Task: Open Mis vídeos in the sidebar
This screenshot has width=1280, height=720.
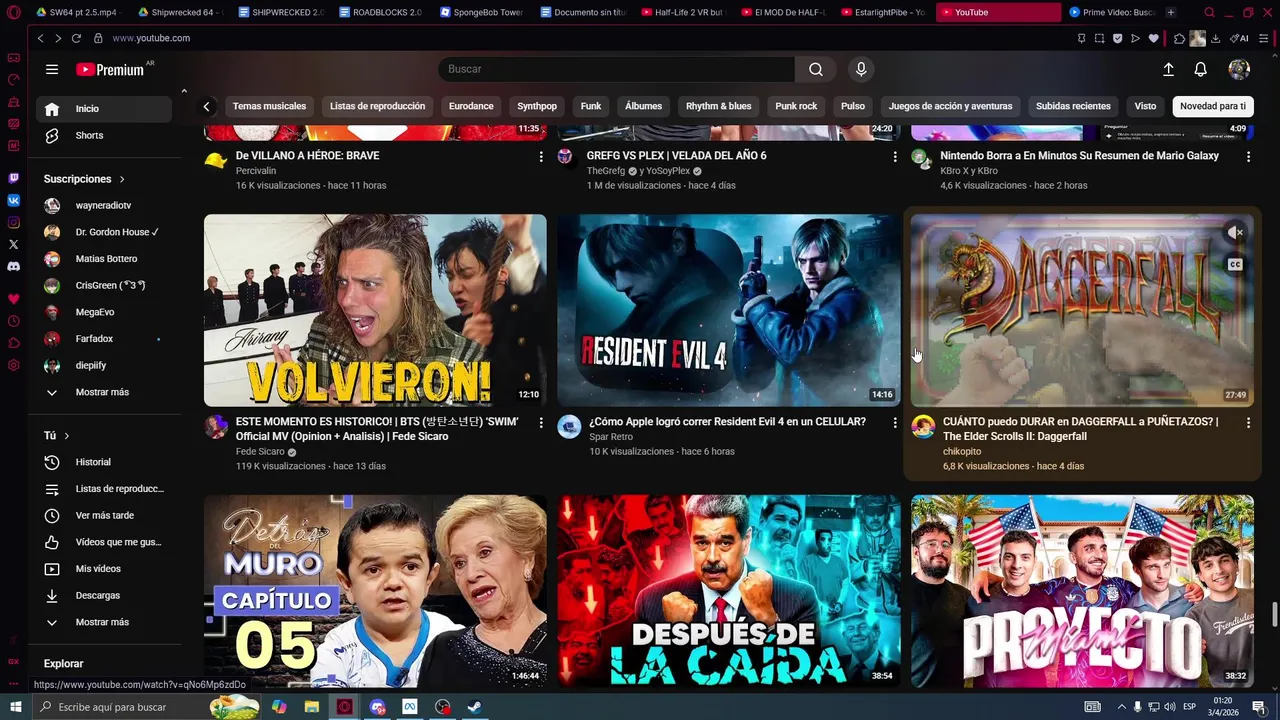Action: point(104,569)
